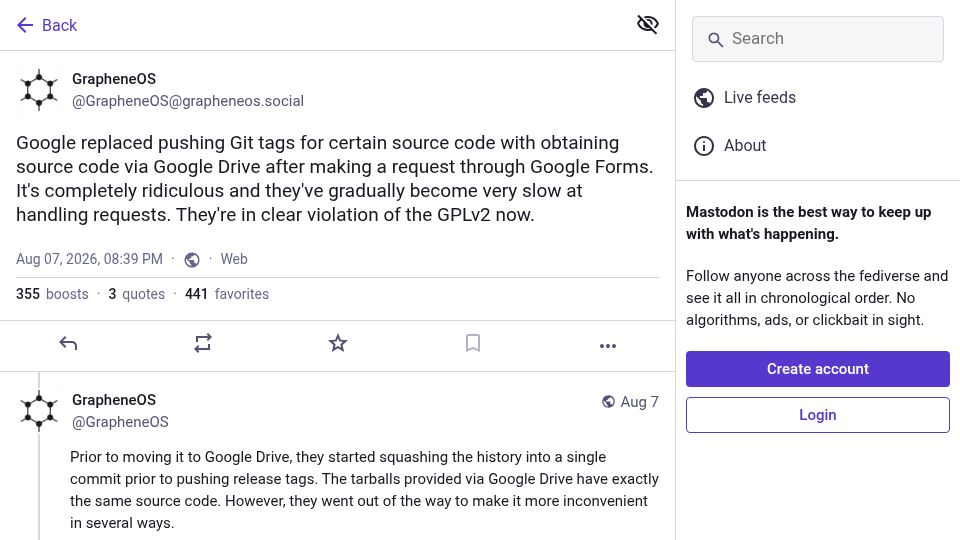Go back using the Back arrow
The width and height of the screenshot is (960, 540).
(x=25, y=25)
